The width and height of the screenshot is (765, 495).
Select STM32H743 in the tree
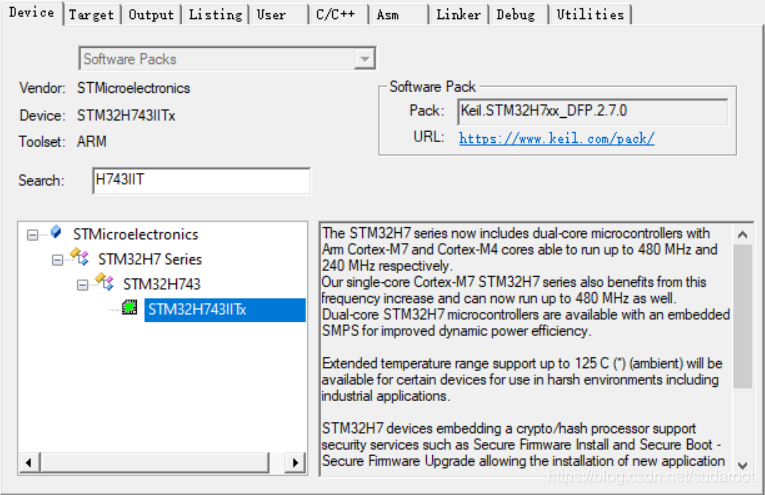(161, 284)
